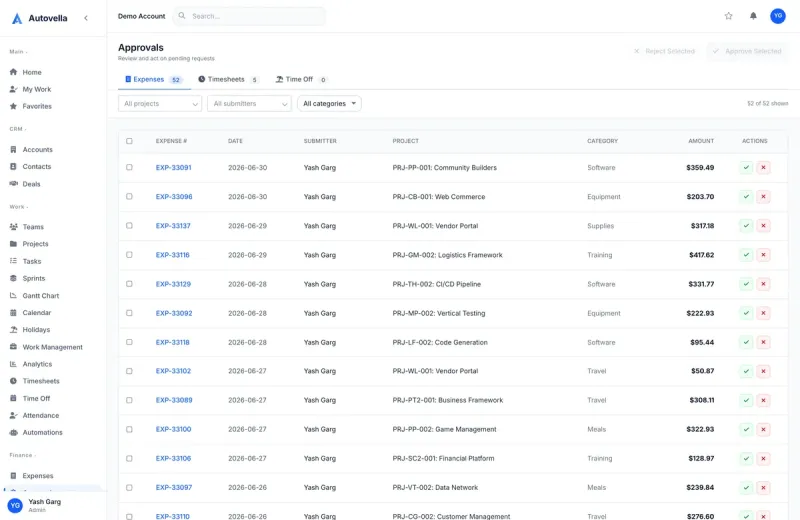Reject expense EXP-33106
Image resolution: width=800 pixels, height=520 pixels.
tap(763, 458)
